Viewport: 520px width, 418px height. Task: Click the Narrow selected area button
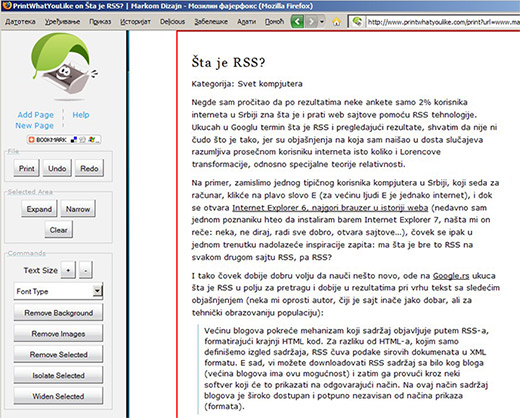coord(78,209)
